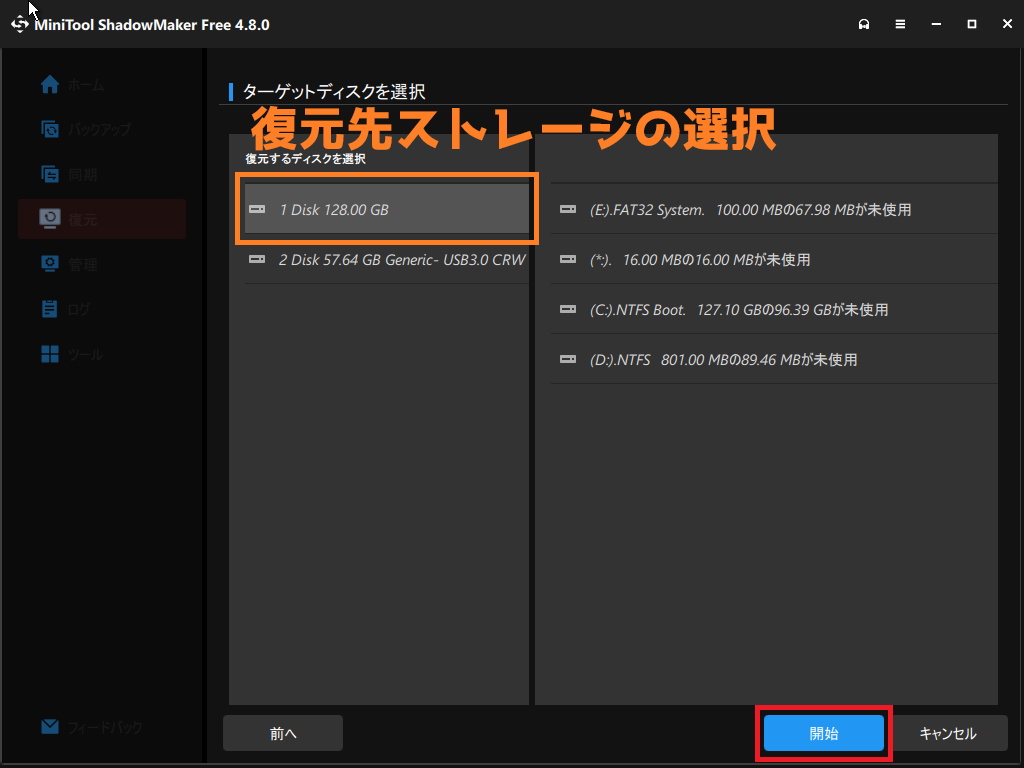This screenshot has width=1024, height=768.
Task: Select 2 Disk 57.64 GB Generic USB3.0 CRW
Action: tap(386, 260)
